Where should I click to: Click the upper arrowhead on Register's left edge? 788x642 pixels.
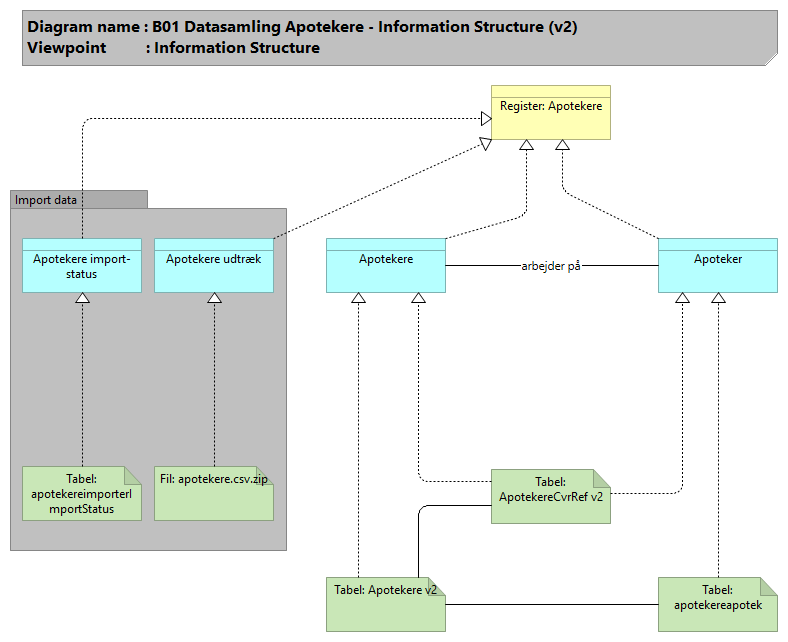point(485,119)
